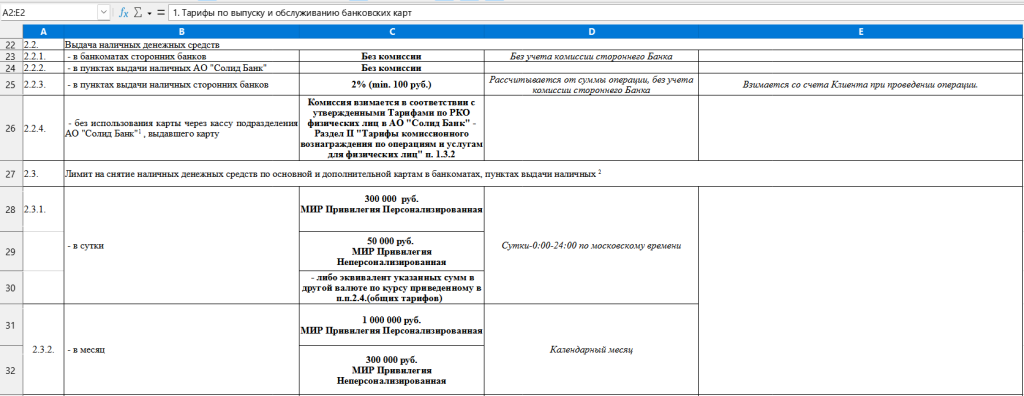Select column A header
Screen dimensions: 1024x396
click(x=43, y=32)
